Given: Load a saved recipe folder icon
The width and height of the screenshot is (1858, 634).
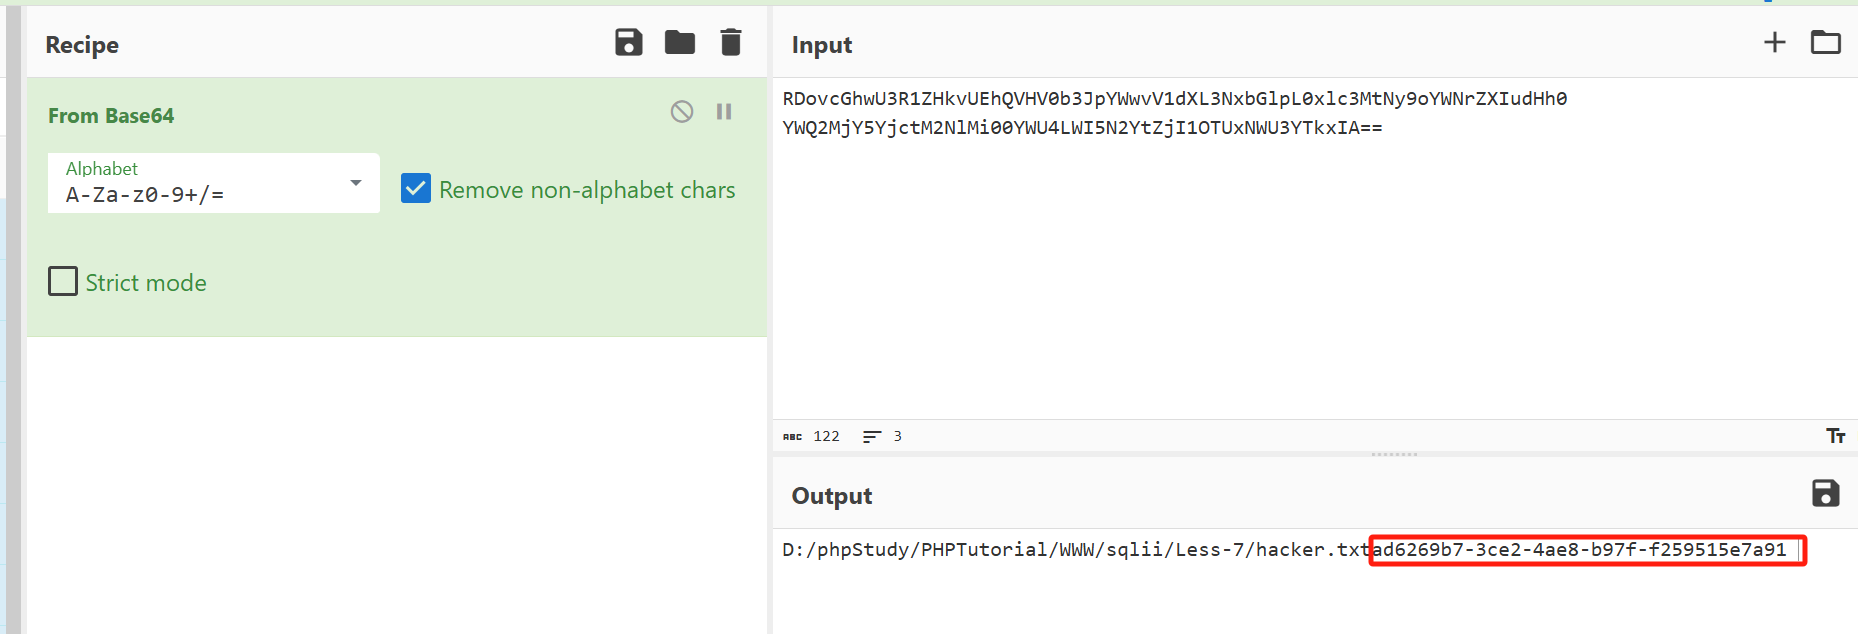Looking at the screenshot, I should 680,43.
